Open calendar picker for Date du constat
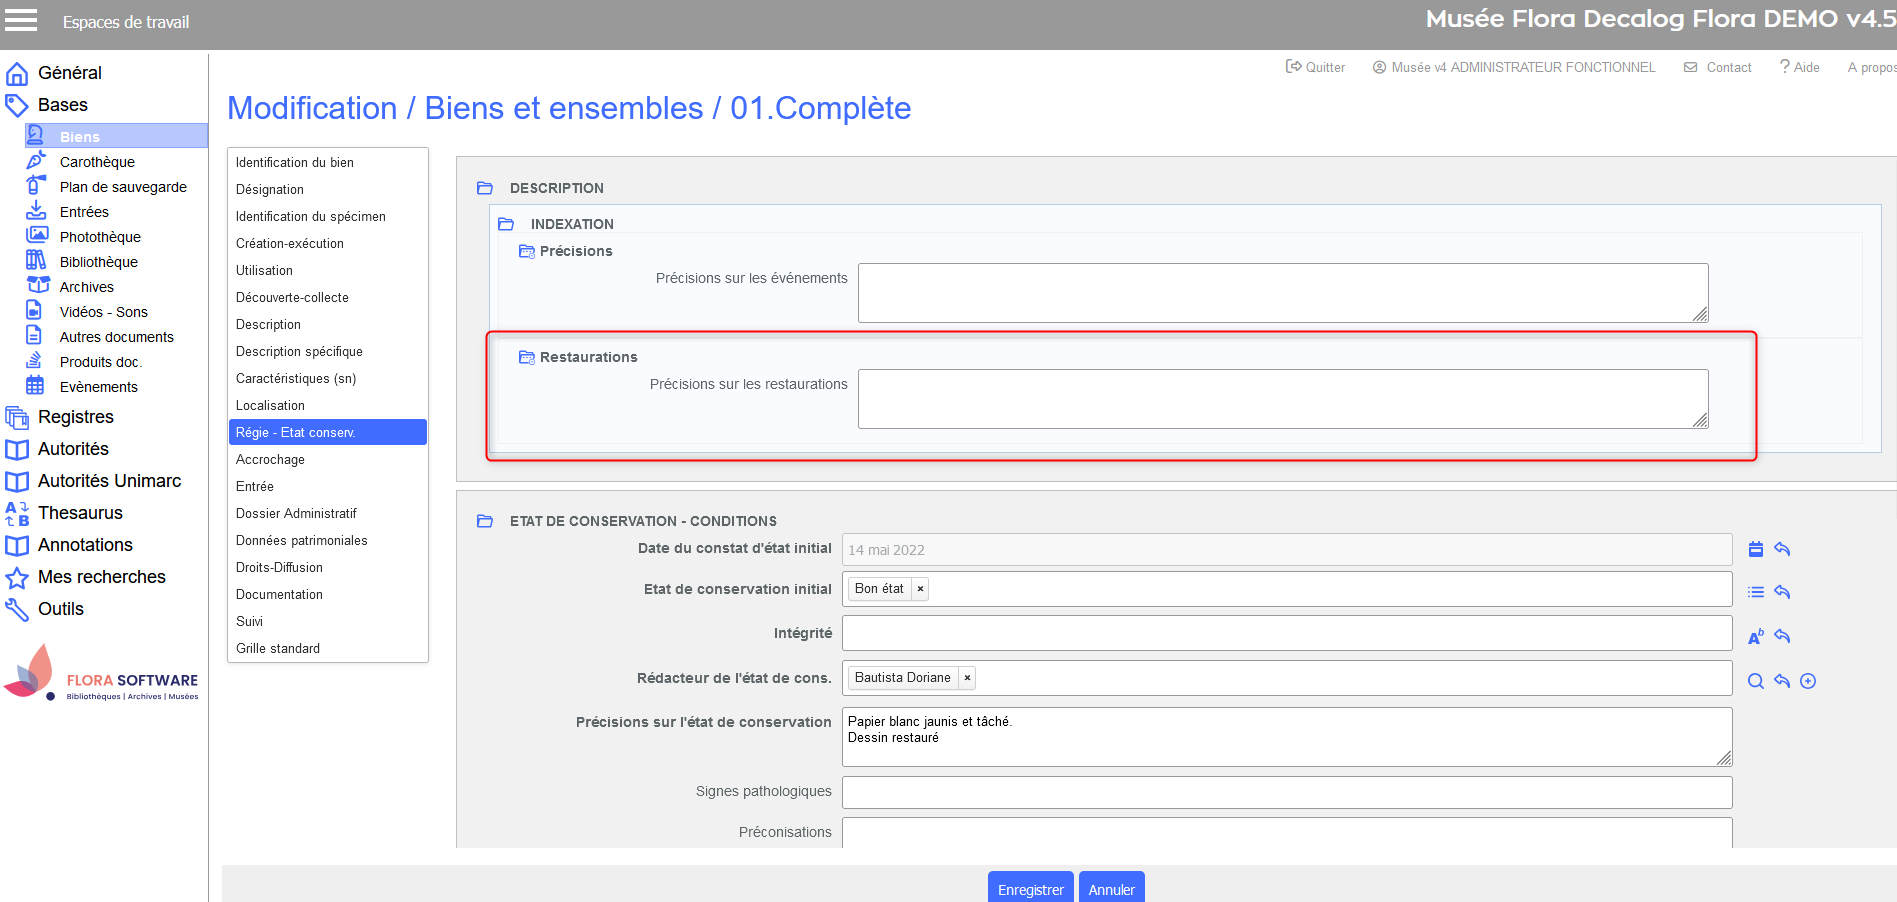The image size is (1897, 902). point(1755,549)
